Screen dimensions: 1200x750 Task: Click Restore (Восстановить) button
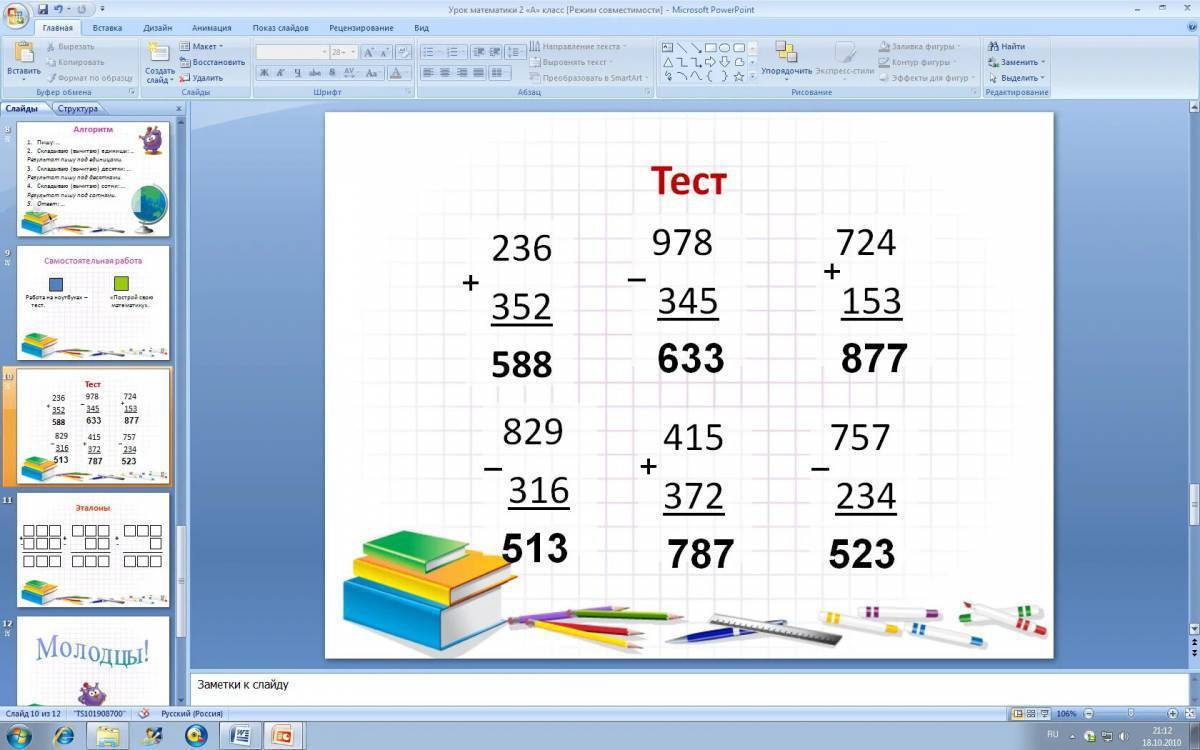(x=211, y=62)
